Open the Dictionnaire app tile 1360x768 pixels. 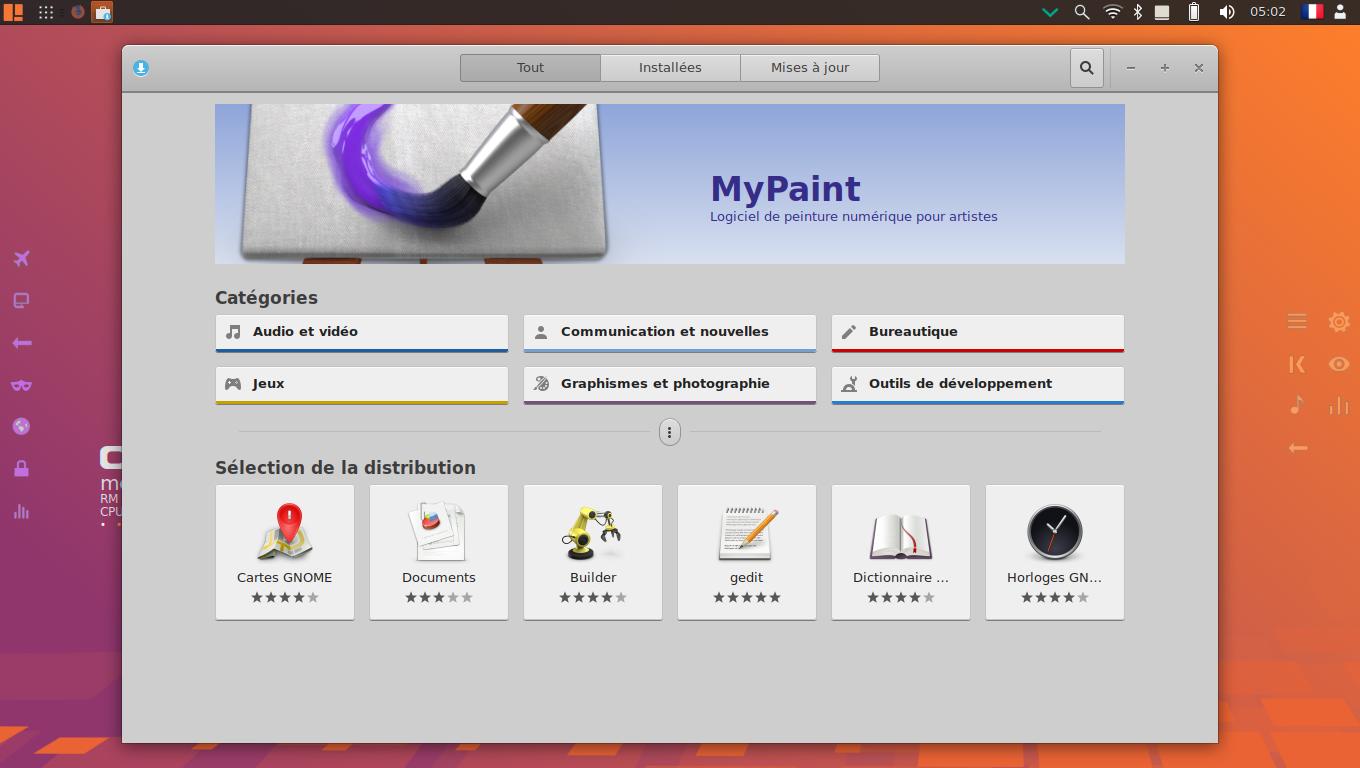click(x=901, y=552)
